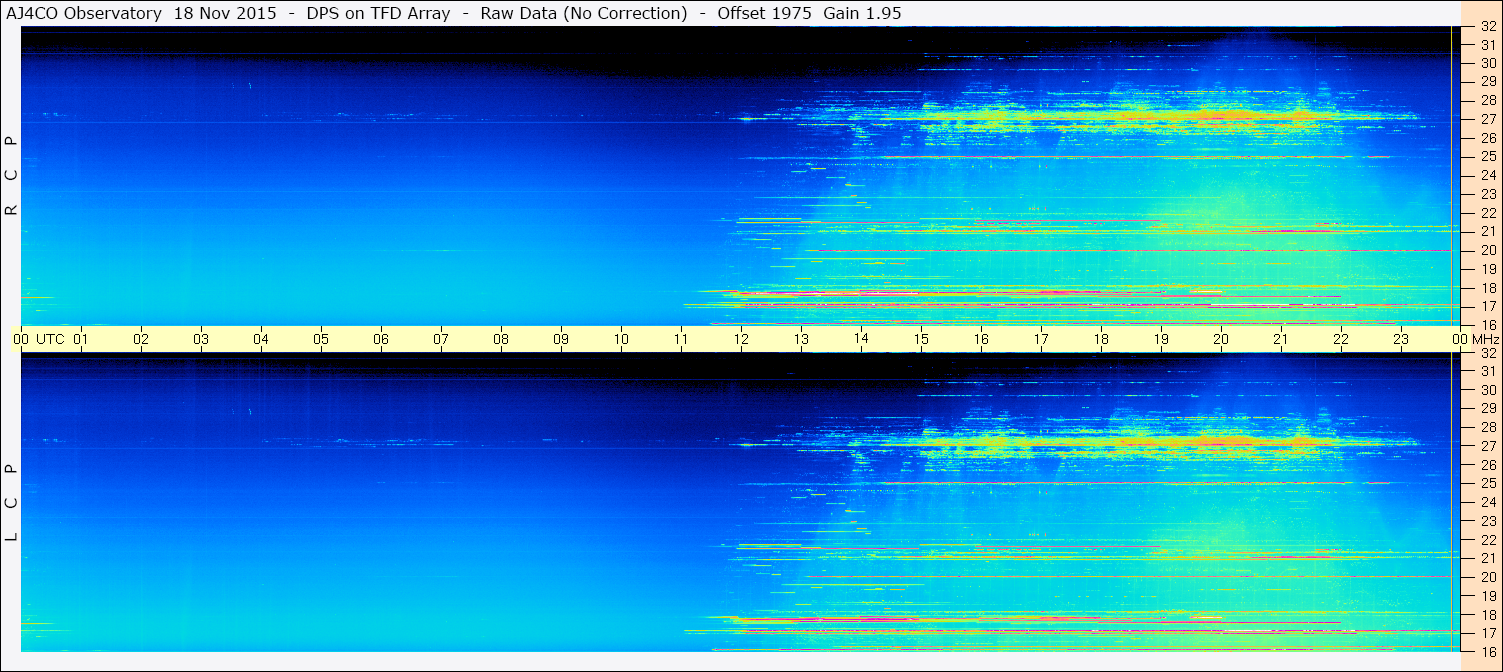Choose the 23 hour mark on time axis
This screenshot has width=1503, height=672.
pos(1401,339)
